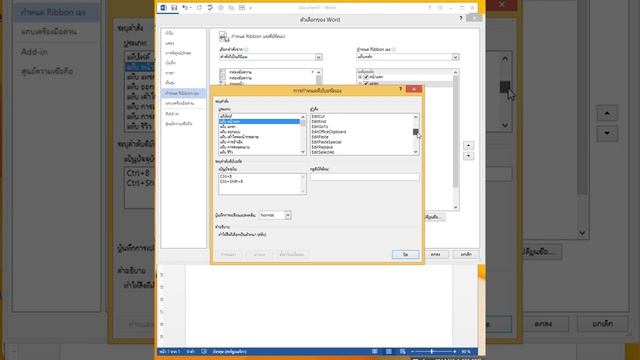Open the choose-commands-from dropdown
Image resolution: width=640 pixels, height=360 pixels.
pyautogui.click(x=318, y=57)
